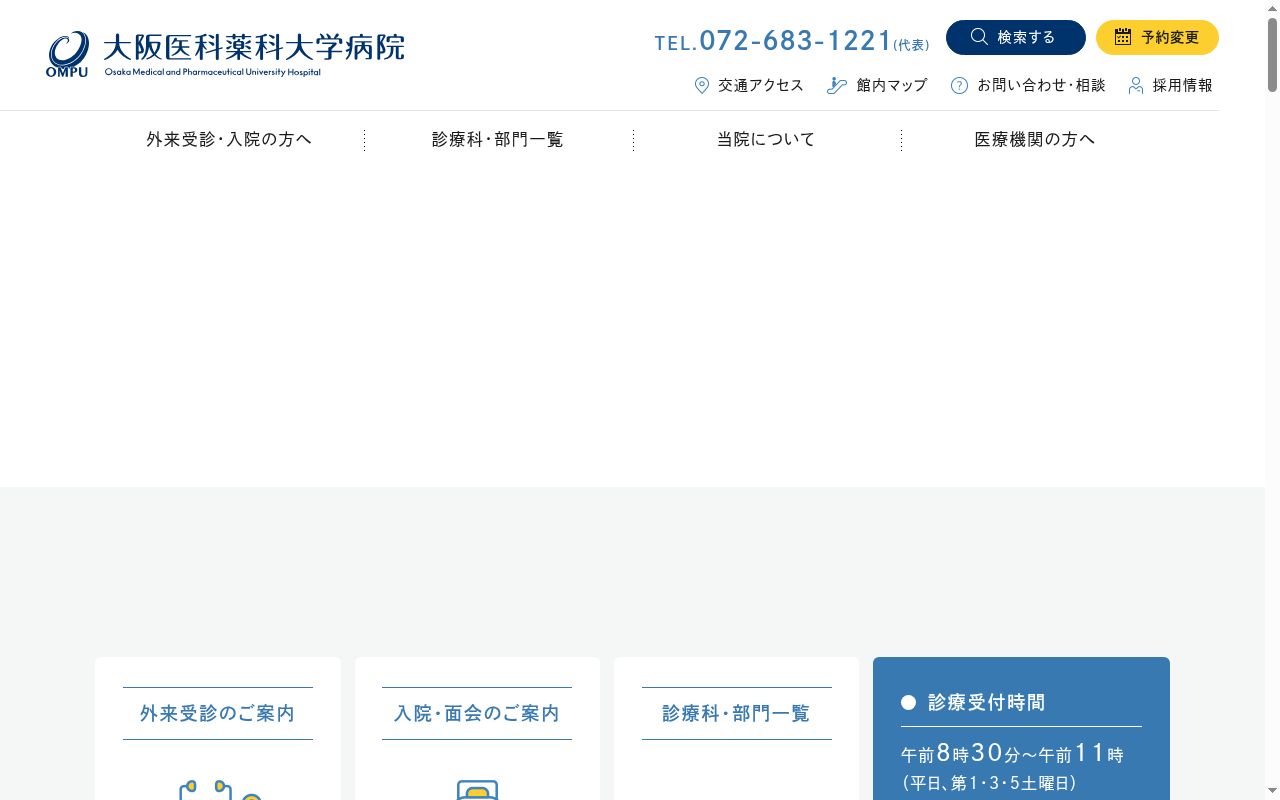
Task: Click the OMPU hospital logo
Action: coord(67,54)
